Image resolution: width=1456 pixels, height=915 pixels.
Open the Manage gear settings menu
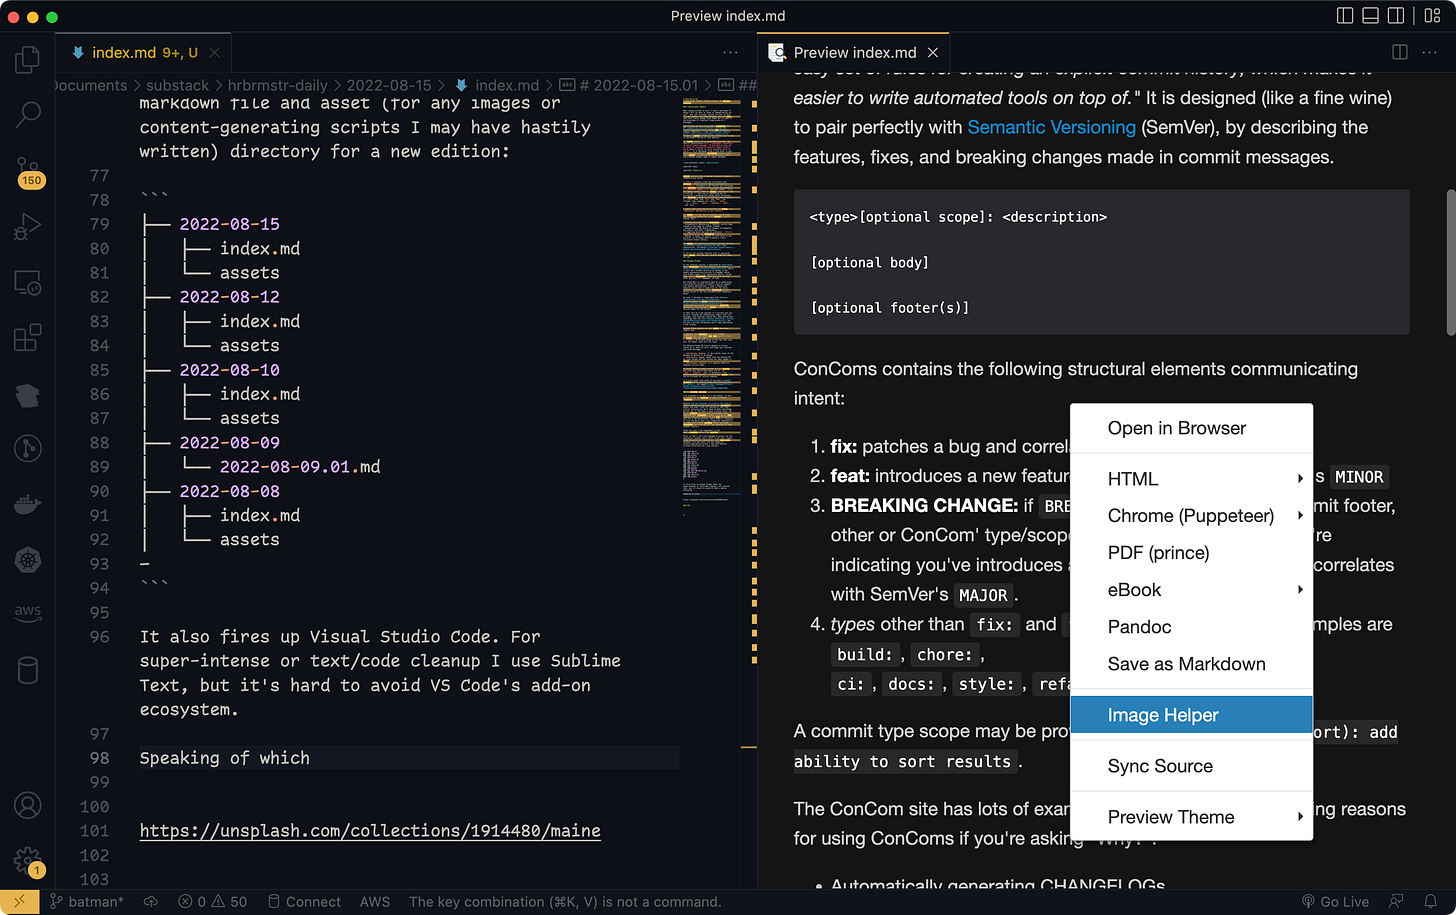point(28,861)
